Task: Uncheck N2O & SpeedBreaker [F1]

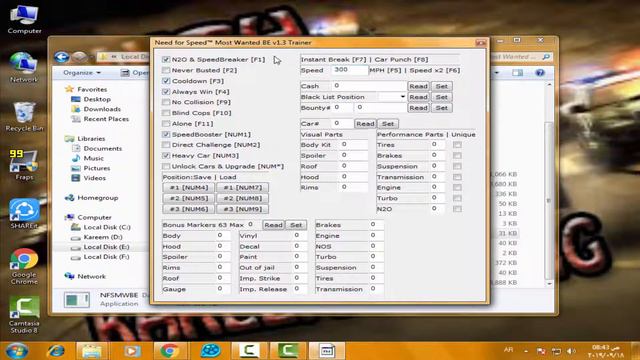Action: (x=166, y=60)
